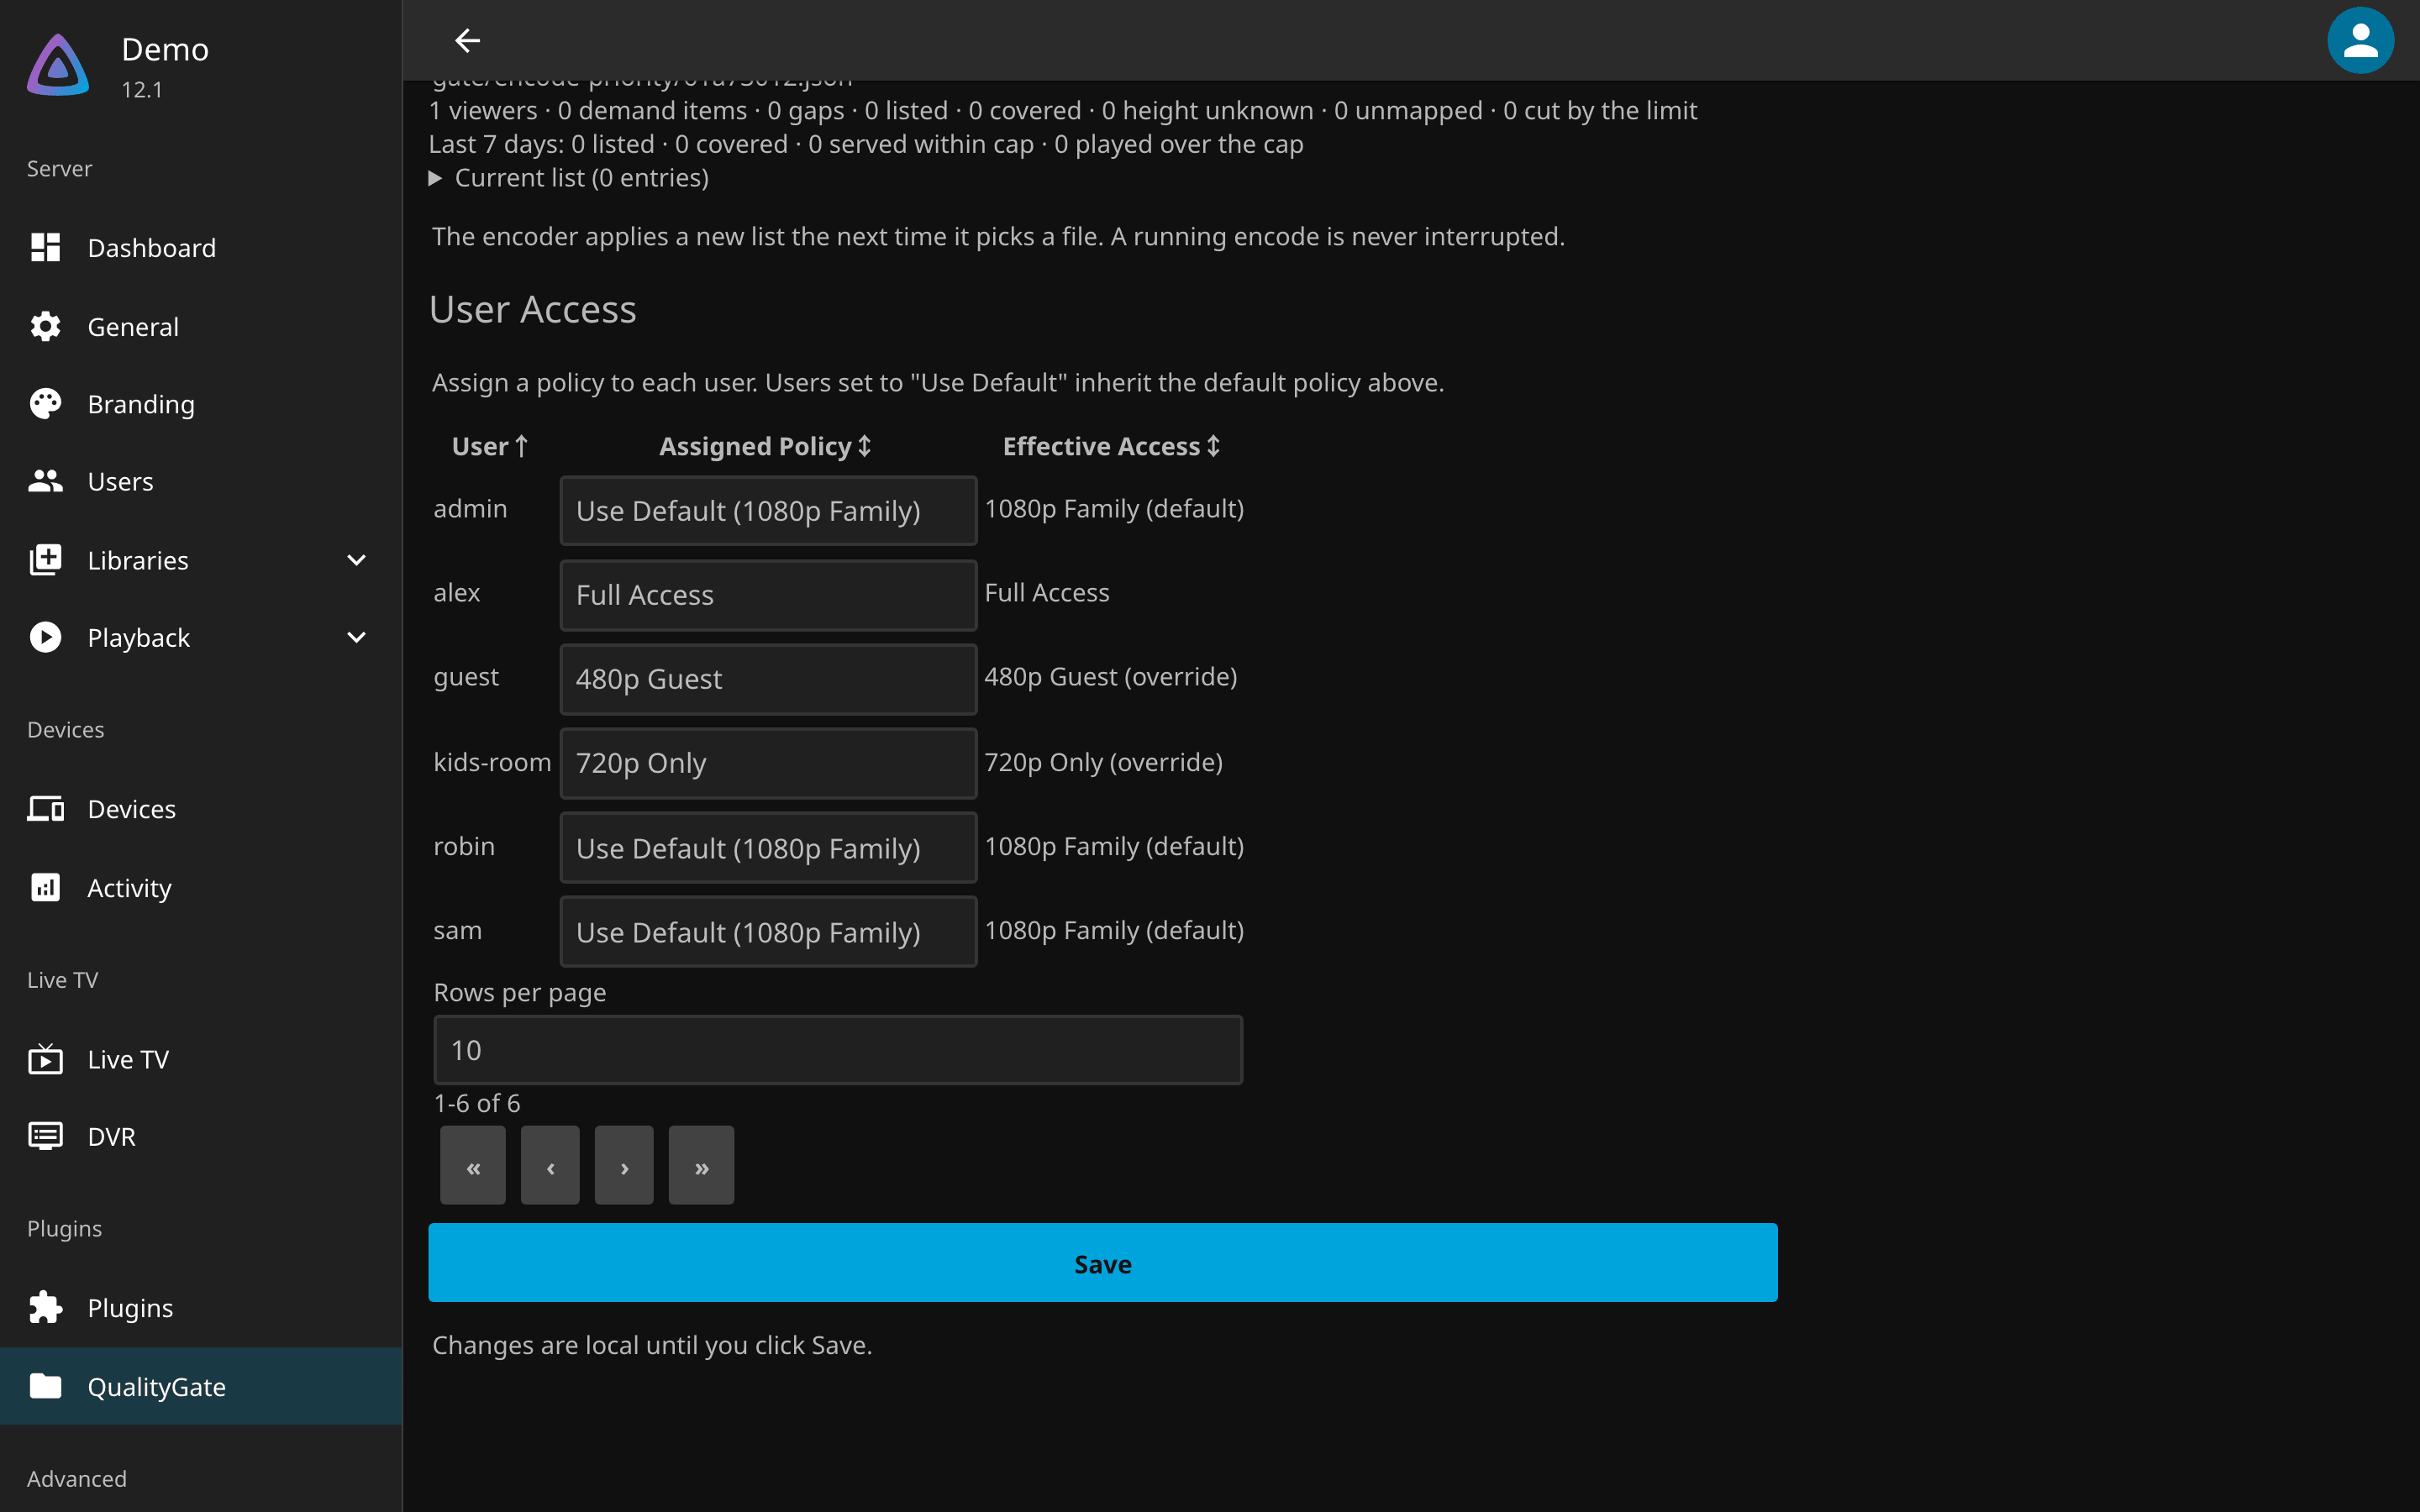Click the Live TV television icon
Viewport: 2420px width, 1512px height.
click(45, 1058)
